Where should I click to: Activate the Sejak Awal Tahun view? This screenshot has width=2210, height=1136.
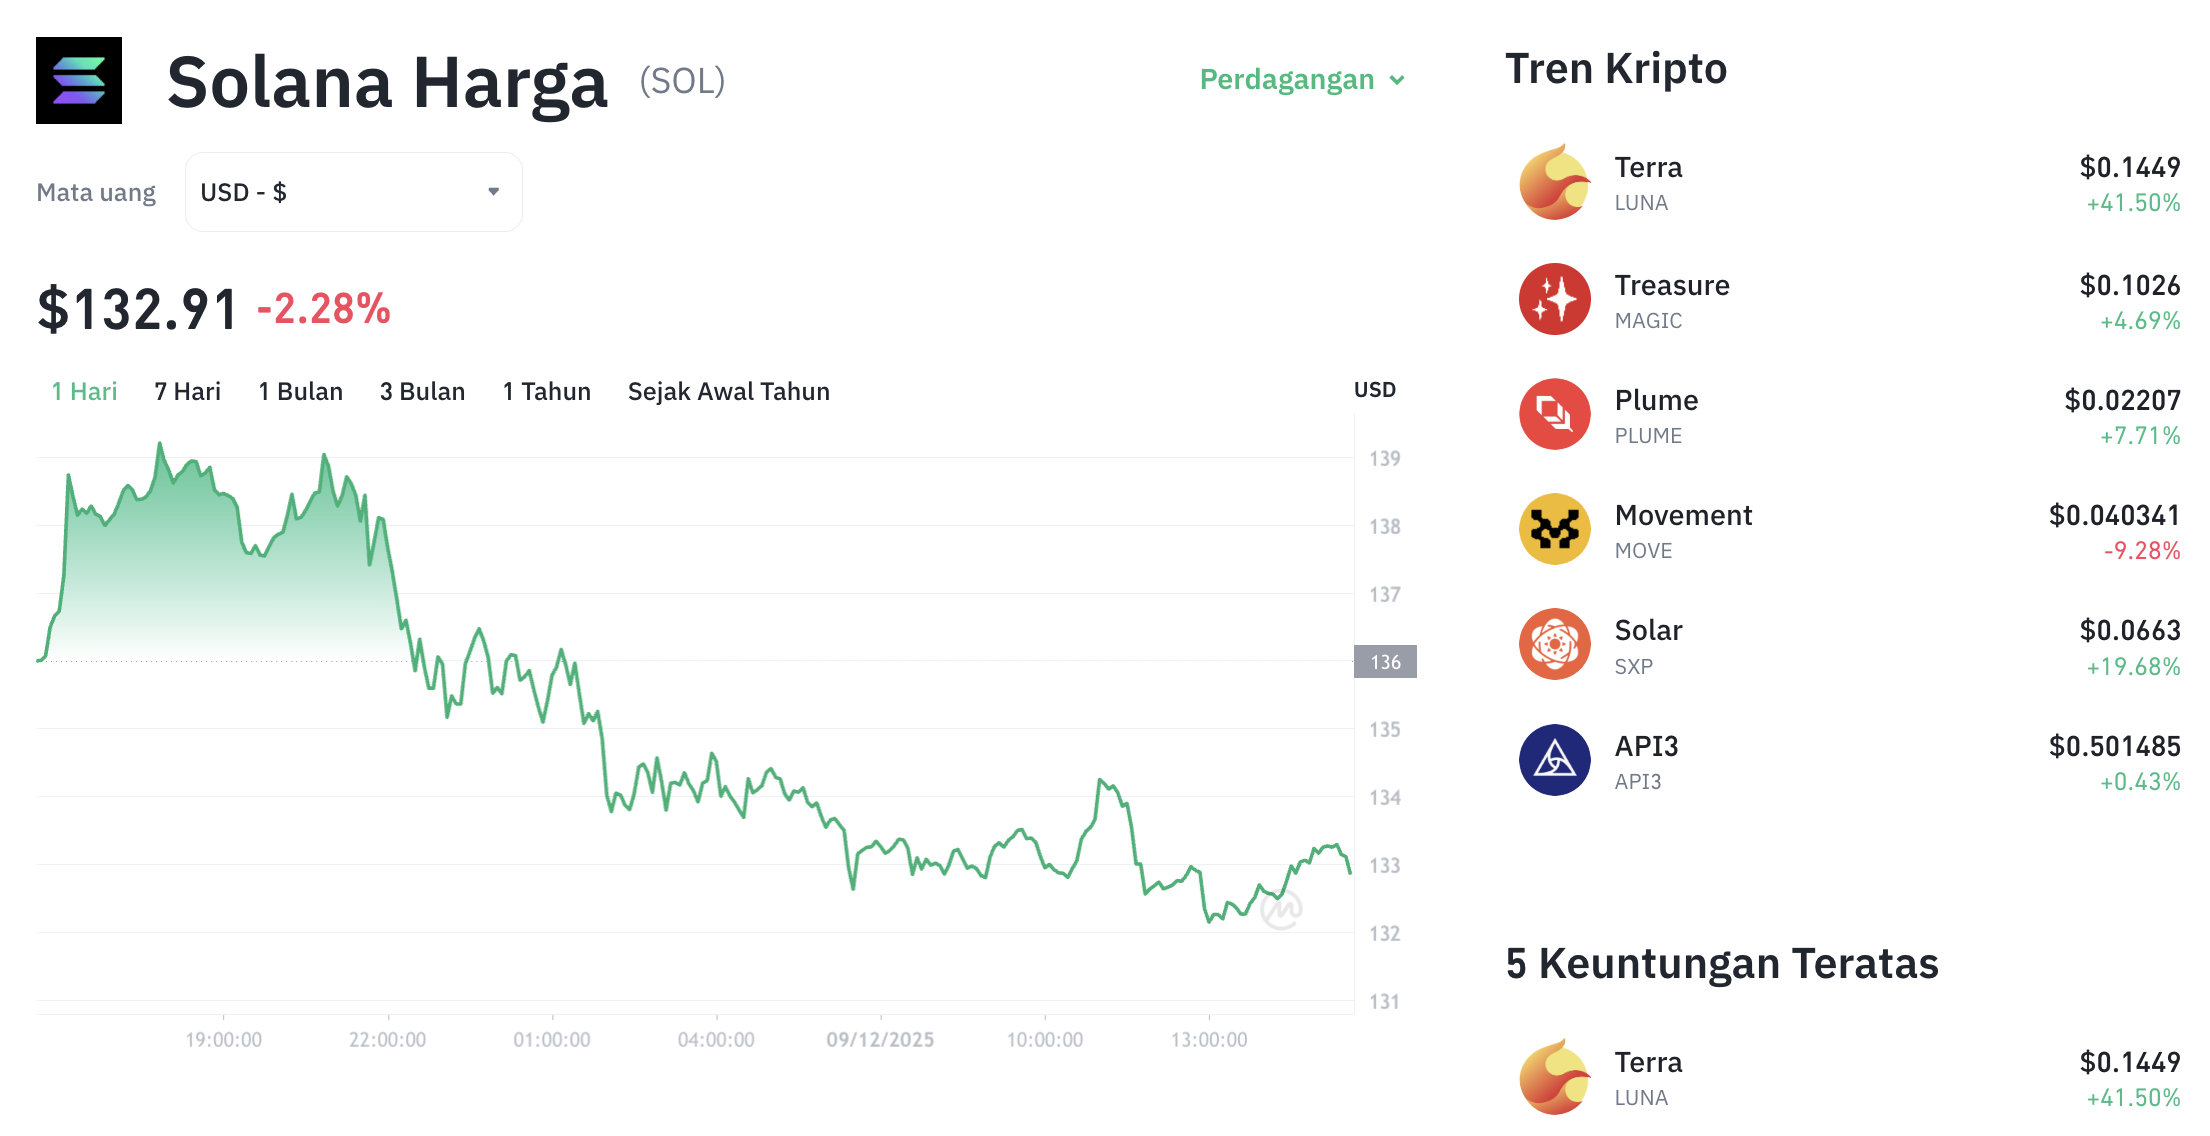(x=728, y=391)
